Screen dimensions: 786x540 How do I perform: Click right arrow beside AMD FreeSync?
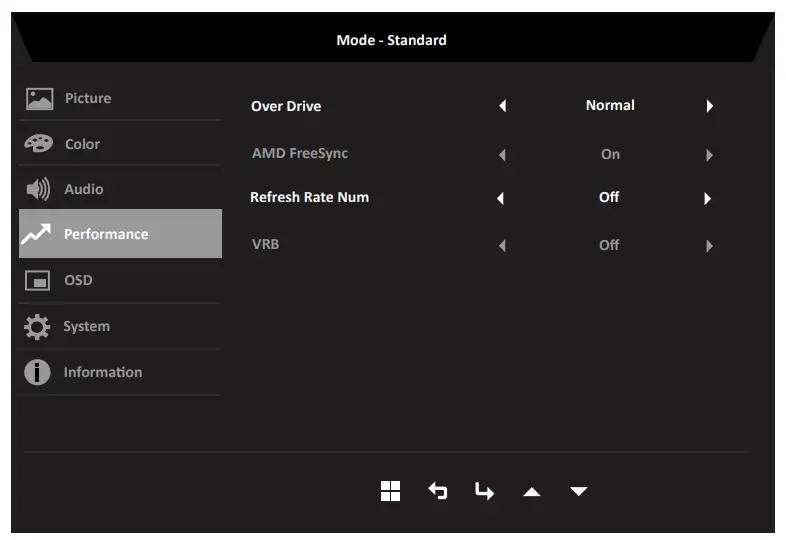click(x=709, y=155)
